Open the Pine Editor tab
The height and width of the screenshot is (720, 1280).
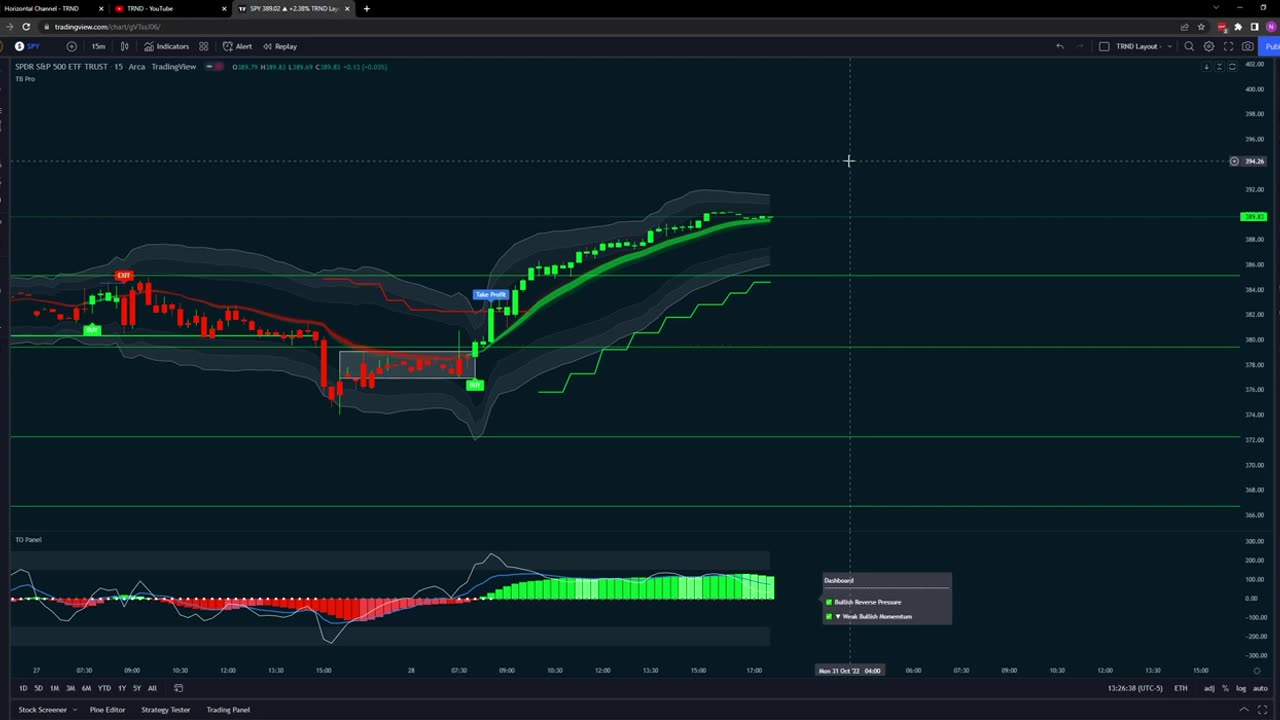tap(107, 710)
